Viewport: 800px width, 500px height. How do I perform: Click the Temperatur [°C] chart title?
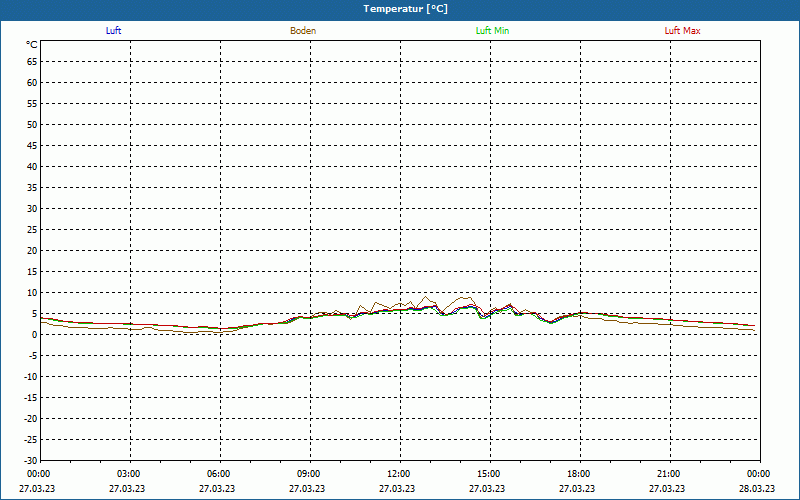pyautogui.click(x=406, y=9)
